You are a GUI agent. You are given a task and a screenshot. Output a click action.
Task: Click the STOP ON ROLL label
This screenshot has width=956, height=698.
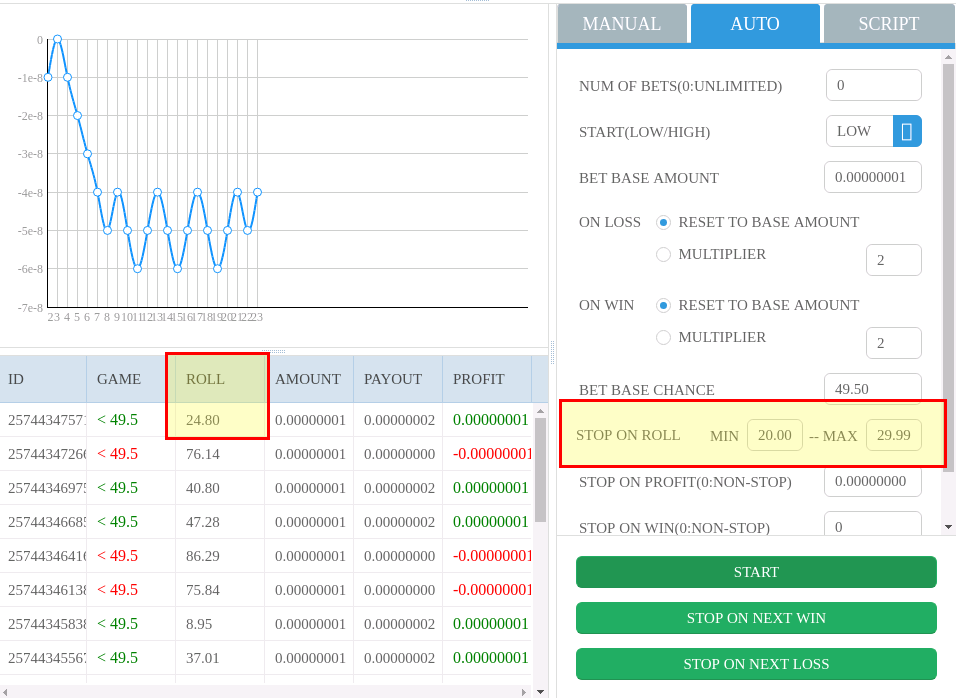628,435
